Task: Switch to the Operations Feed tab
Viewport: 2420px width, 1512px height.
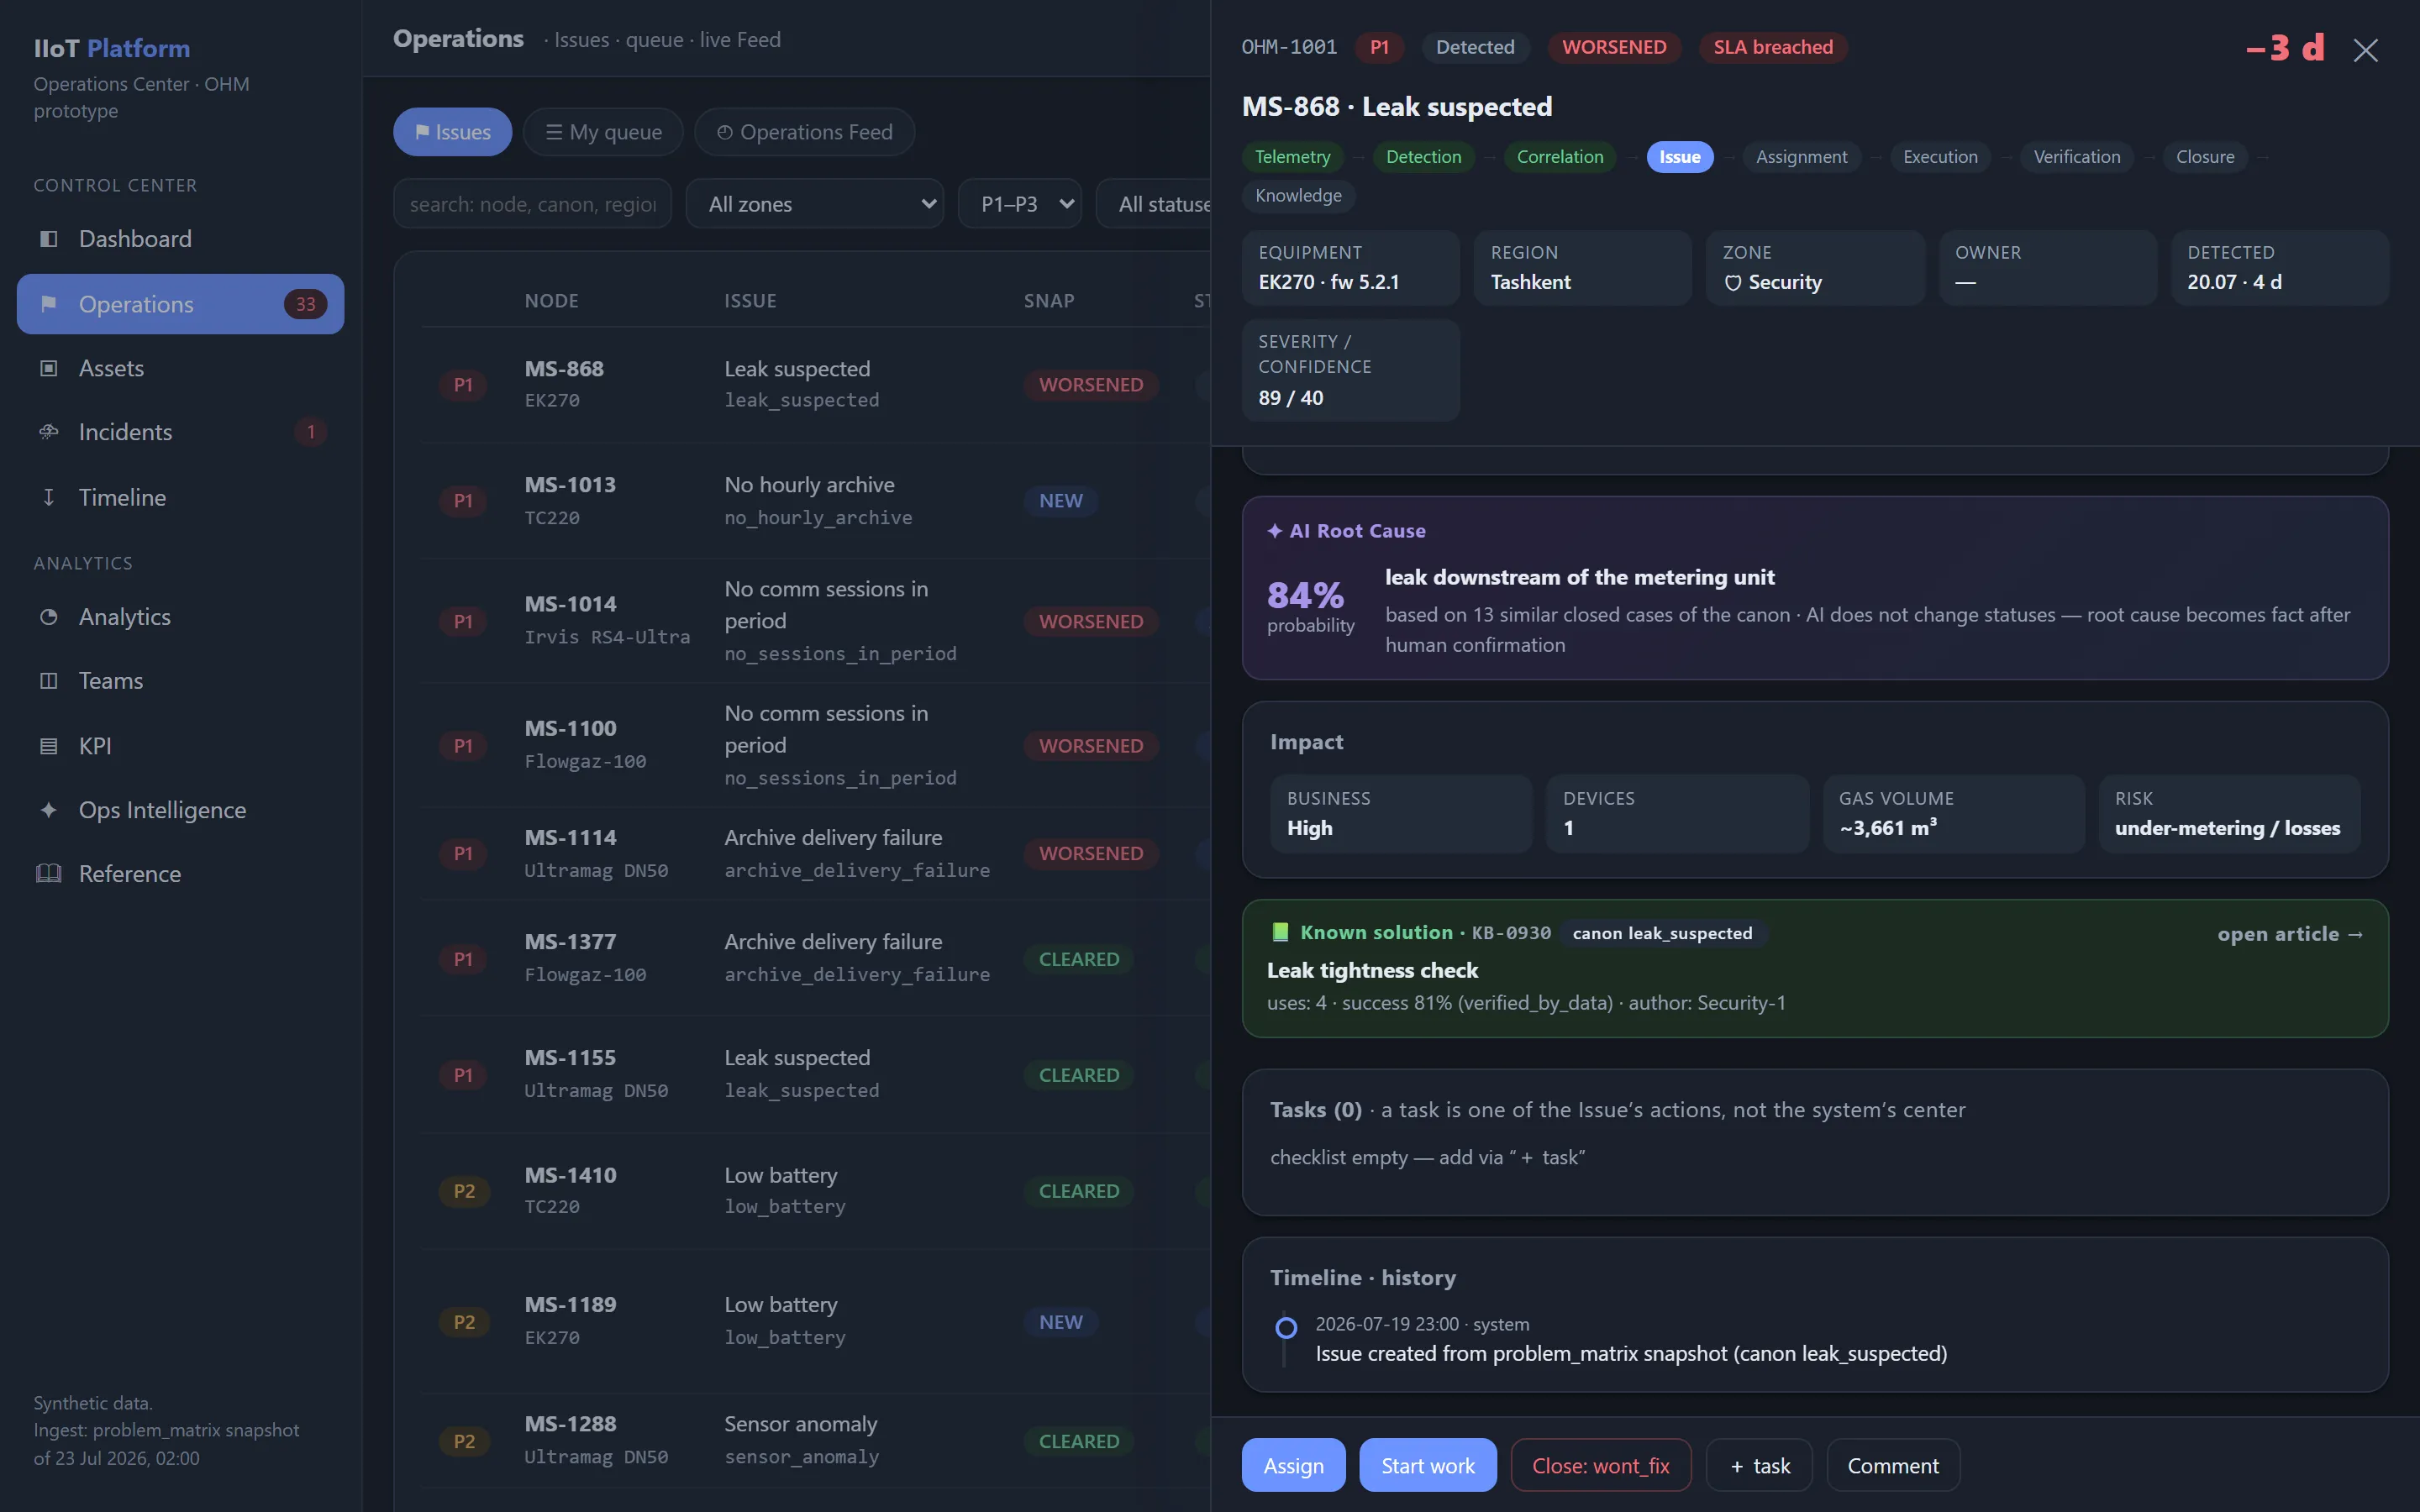Action: pos(804,132)
